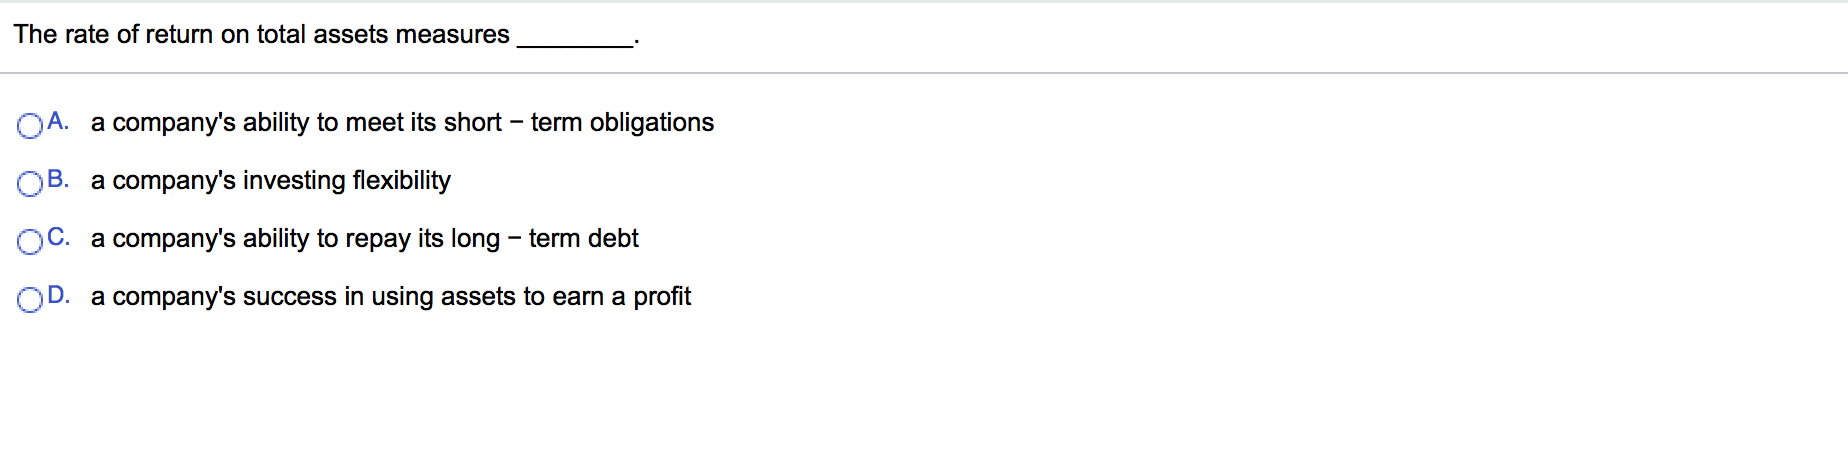Click the blue "C." letter label

[58, 237]
